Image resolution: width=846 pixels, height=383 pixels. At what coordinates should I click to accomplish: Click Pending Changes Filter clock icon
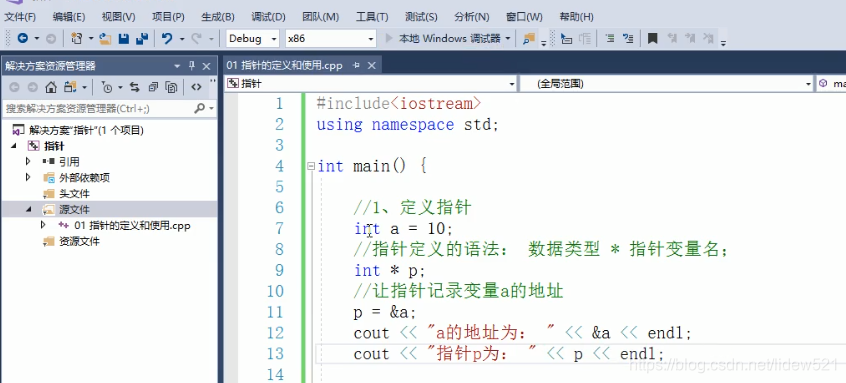click(x=107, y=87)
